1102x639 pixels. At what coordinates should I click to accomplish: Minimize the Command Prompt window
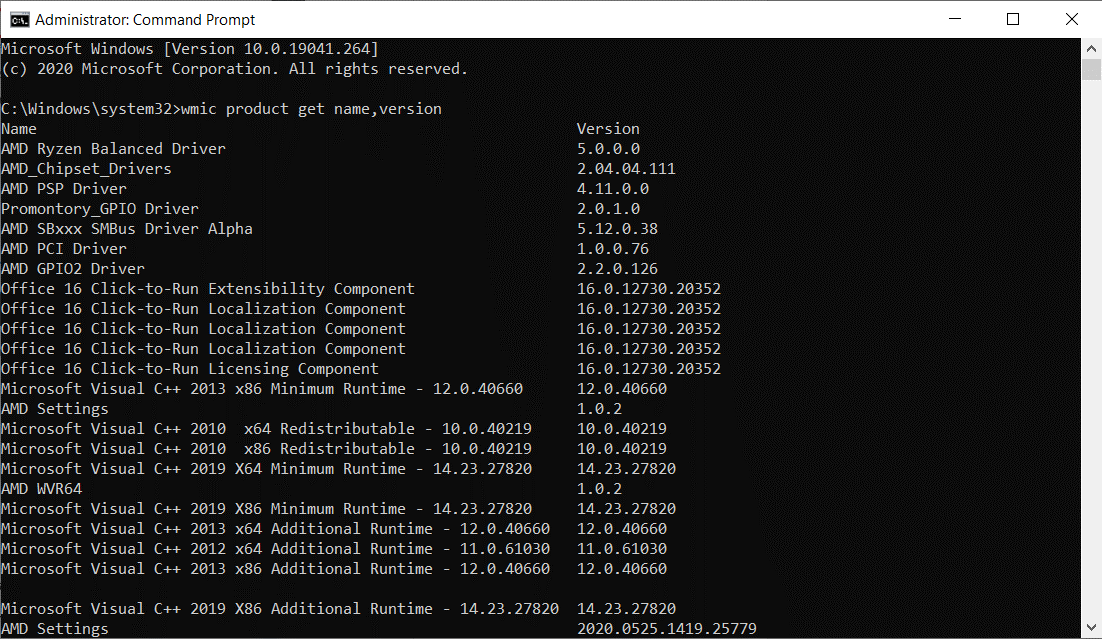[x=954, y=19]
